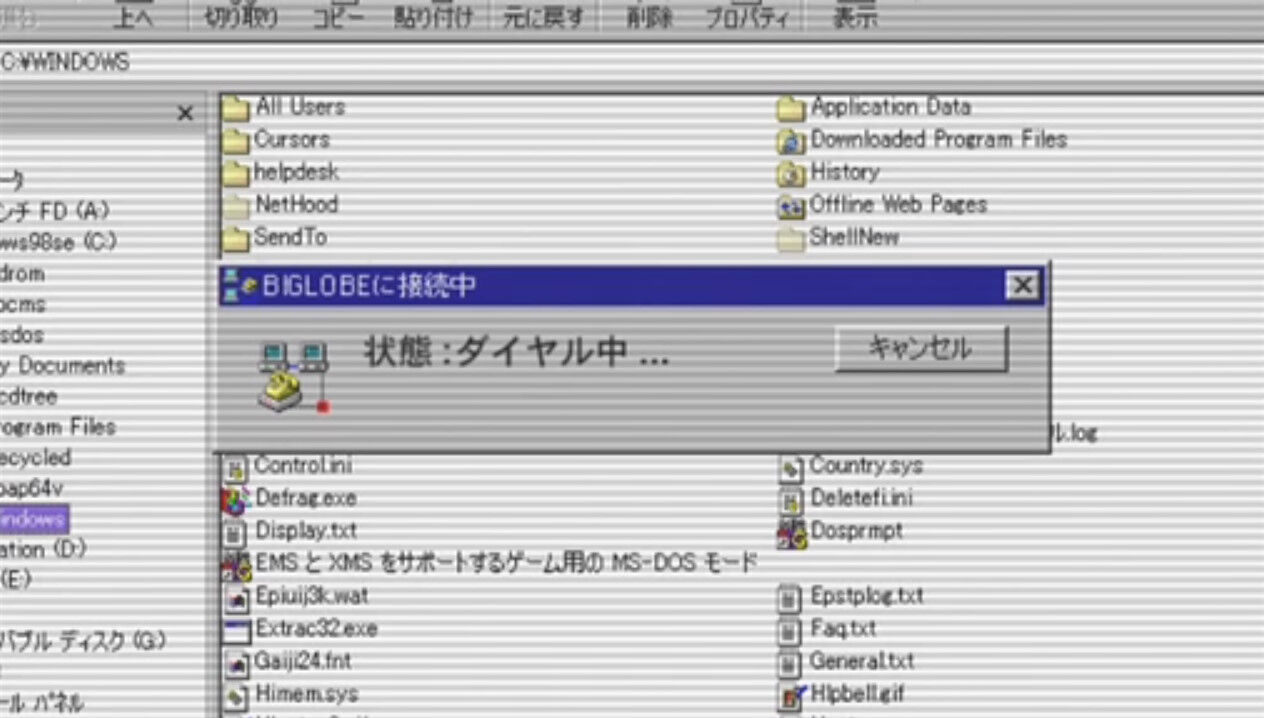Select the ディスク (G:) removable disk in tree
The image size is (1264, 718).
point(83,640)
